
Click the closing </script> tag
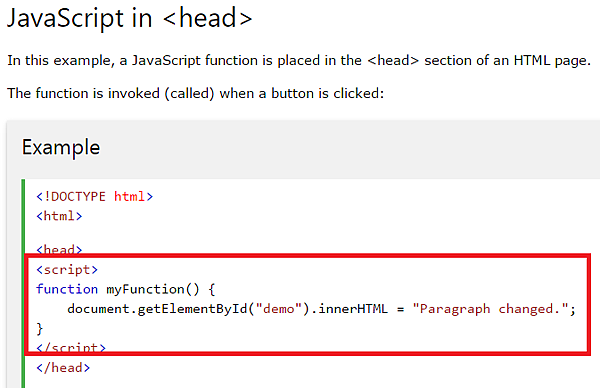coord(71,347)
